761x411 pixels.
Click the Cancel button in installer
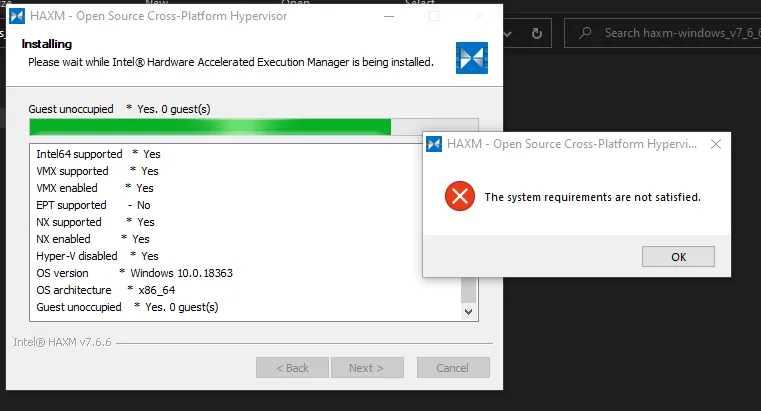(453, 368)
